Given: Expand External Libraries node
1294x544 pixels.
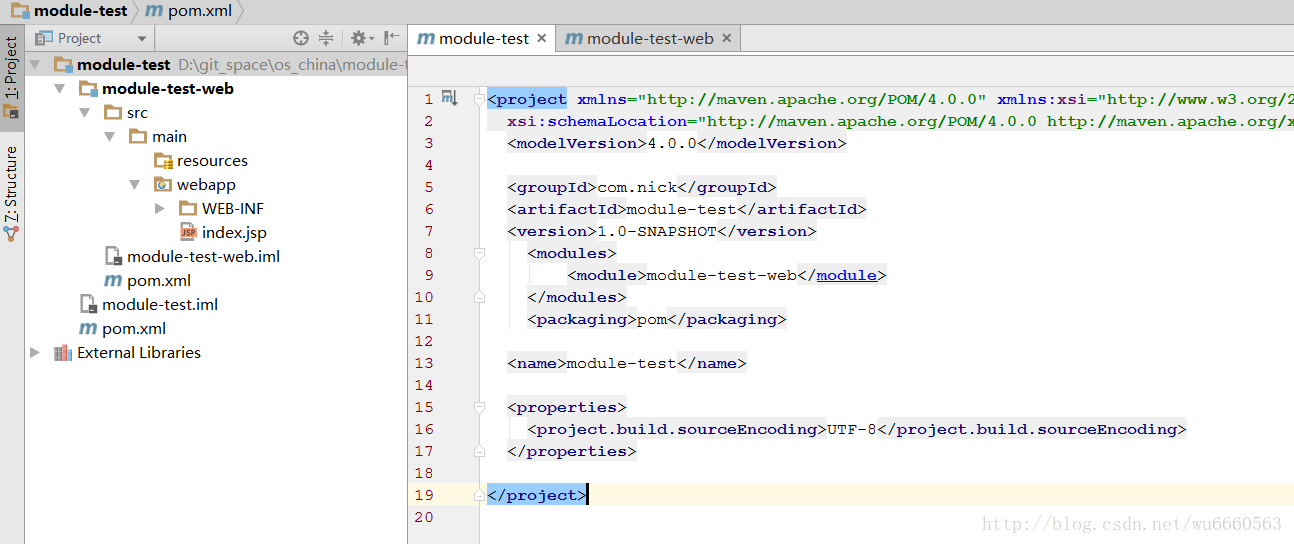Looking at the screenshot, I should [36, 352].
